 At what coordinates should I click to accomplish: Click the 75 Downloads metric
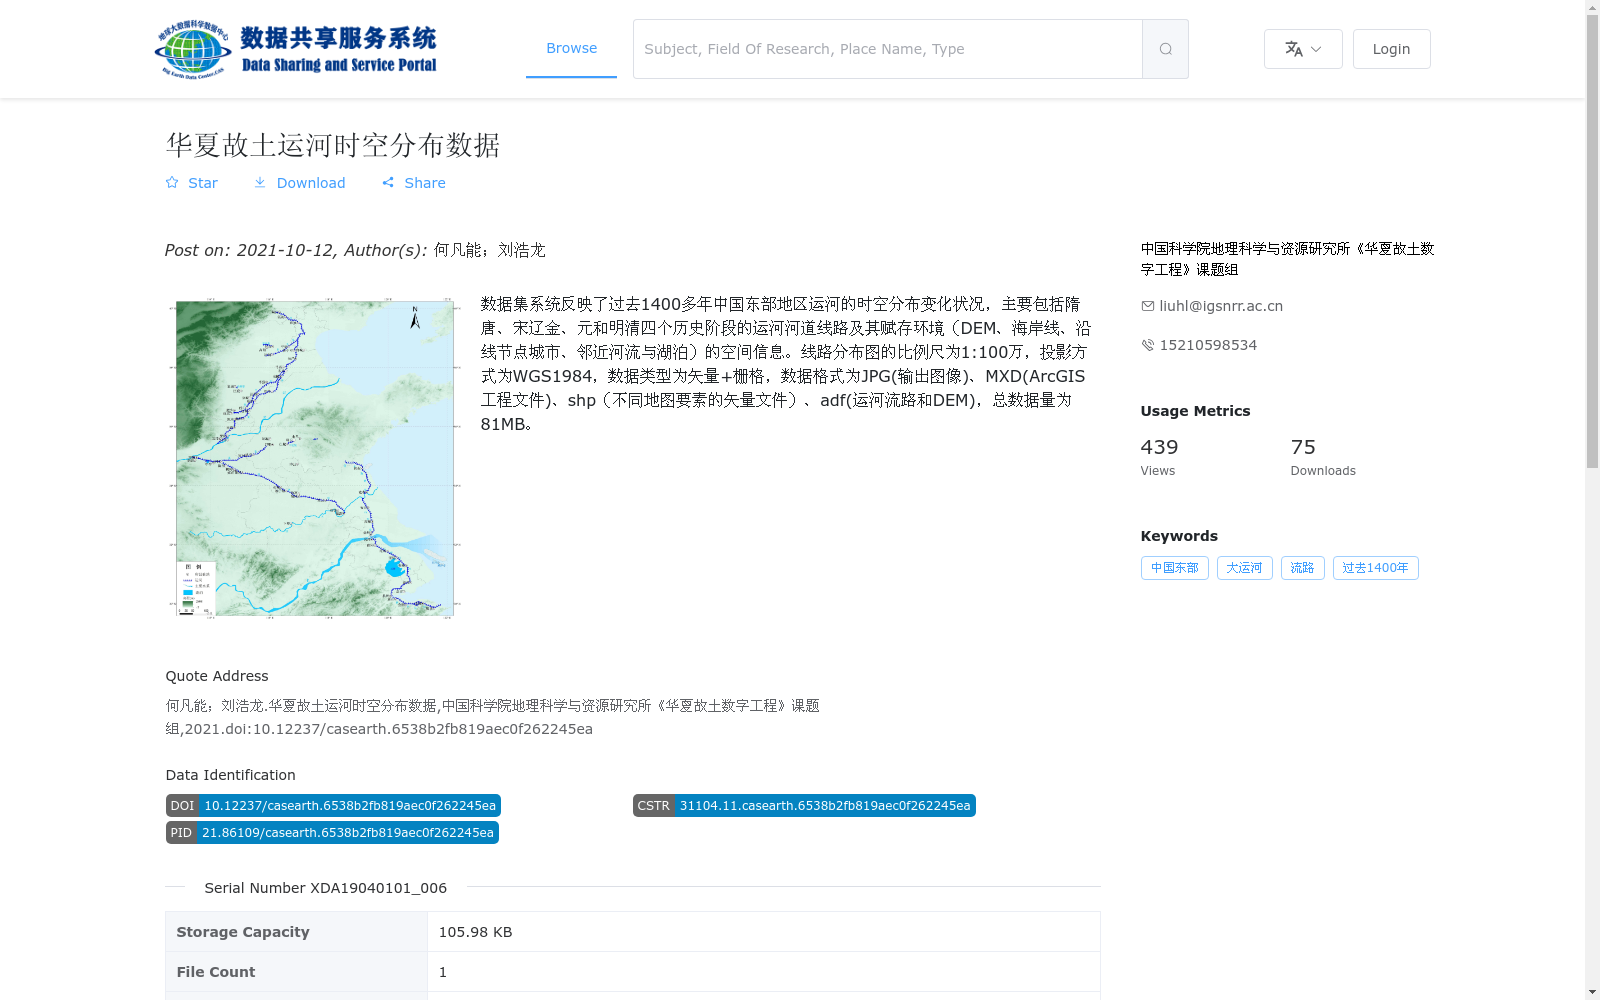1323,457
